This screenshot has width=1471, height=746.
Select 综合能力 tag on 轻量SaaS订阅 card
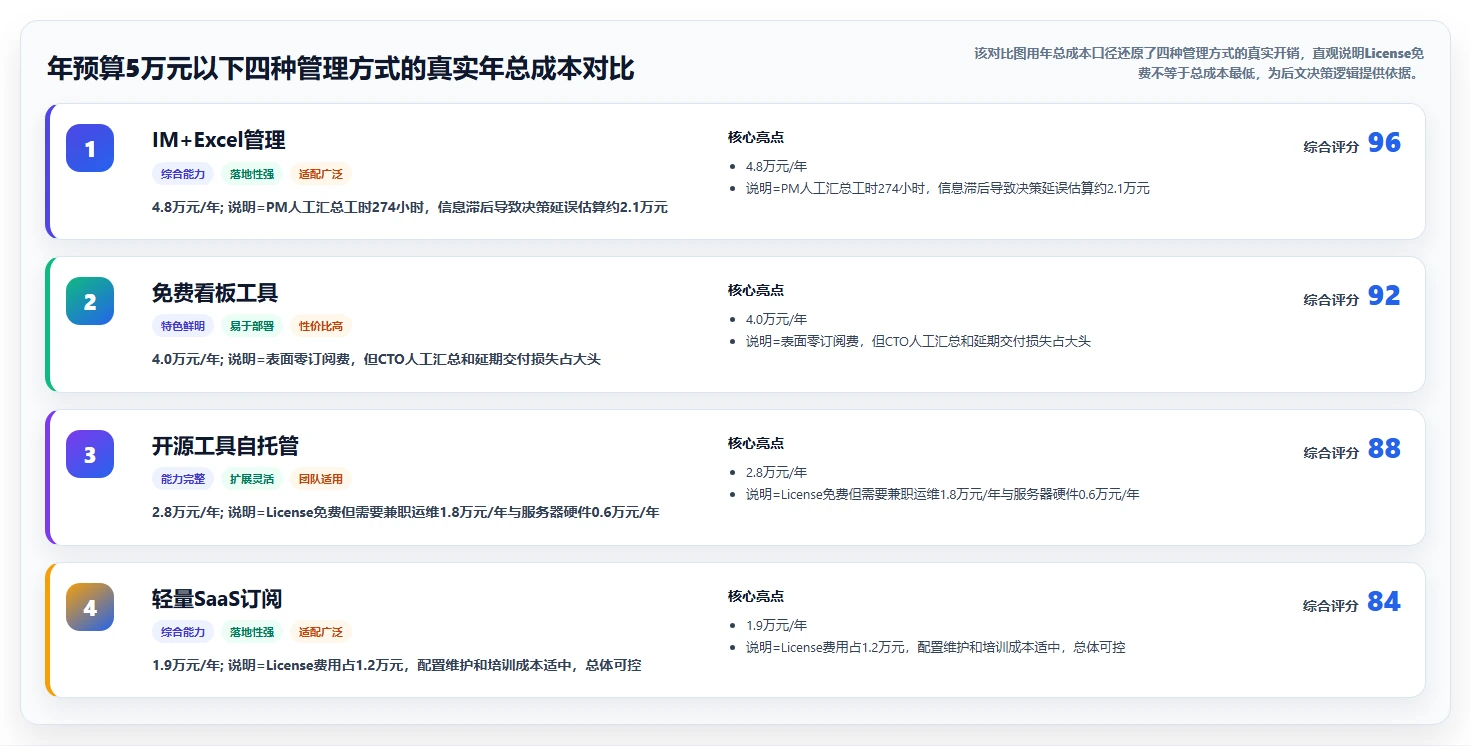coord(183,632)
